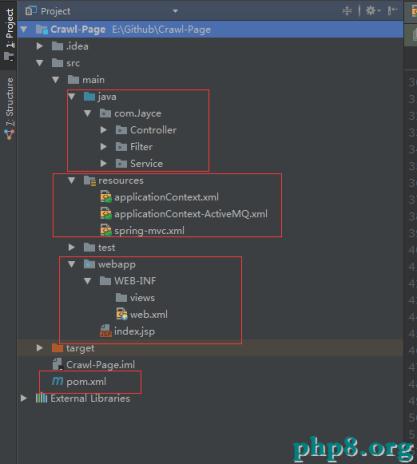Click the blue java source folder icon

coord(89,97)
